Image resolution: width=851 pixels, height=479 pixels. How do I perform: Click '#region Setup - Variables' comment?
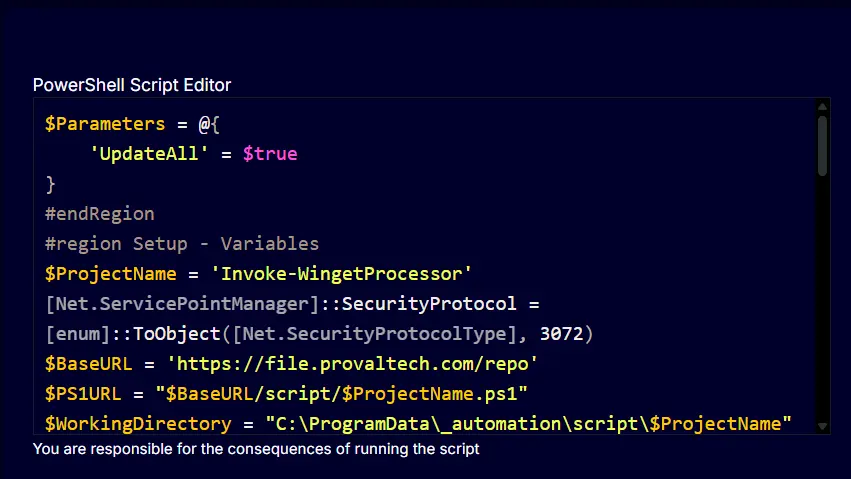click(182, 244)
